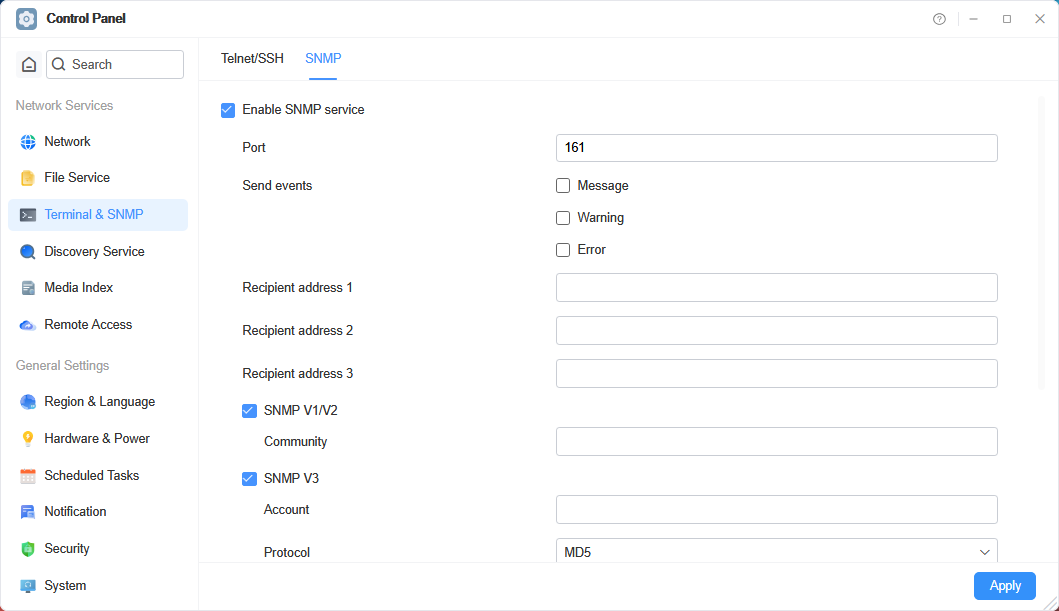Image resolution: width=1059 pixels, height=611 pixels.
Task: Click the home icon above the sidebar
Action: tap(28, 64)
